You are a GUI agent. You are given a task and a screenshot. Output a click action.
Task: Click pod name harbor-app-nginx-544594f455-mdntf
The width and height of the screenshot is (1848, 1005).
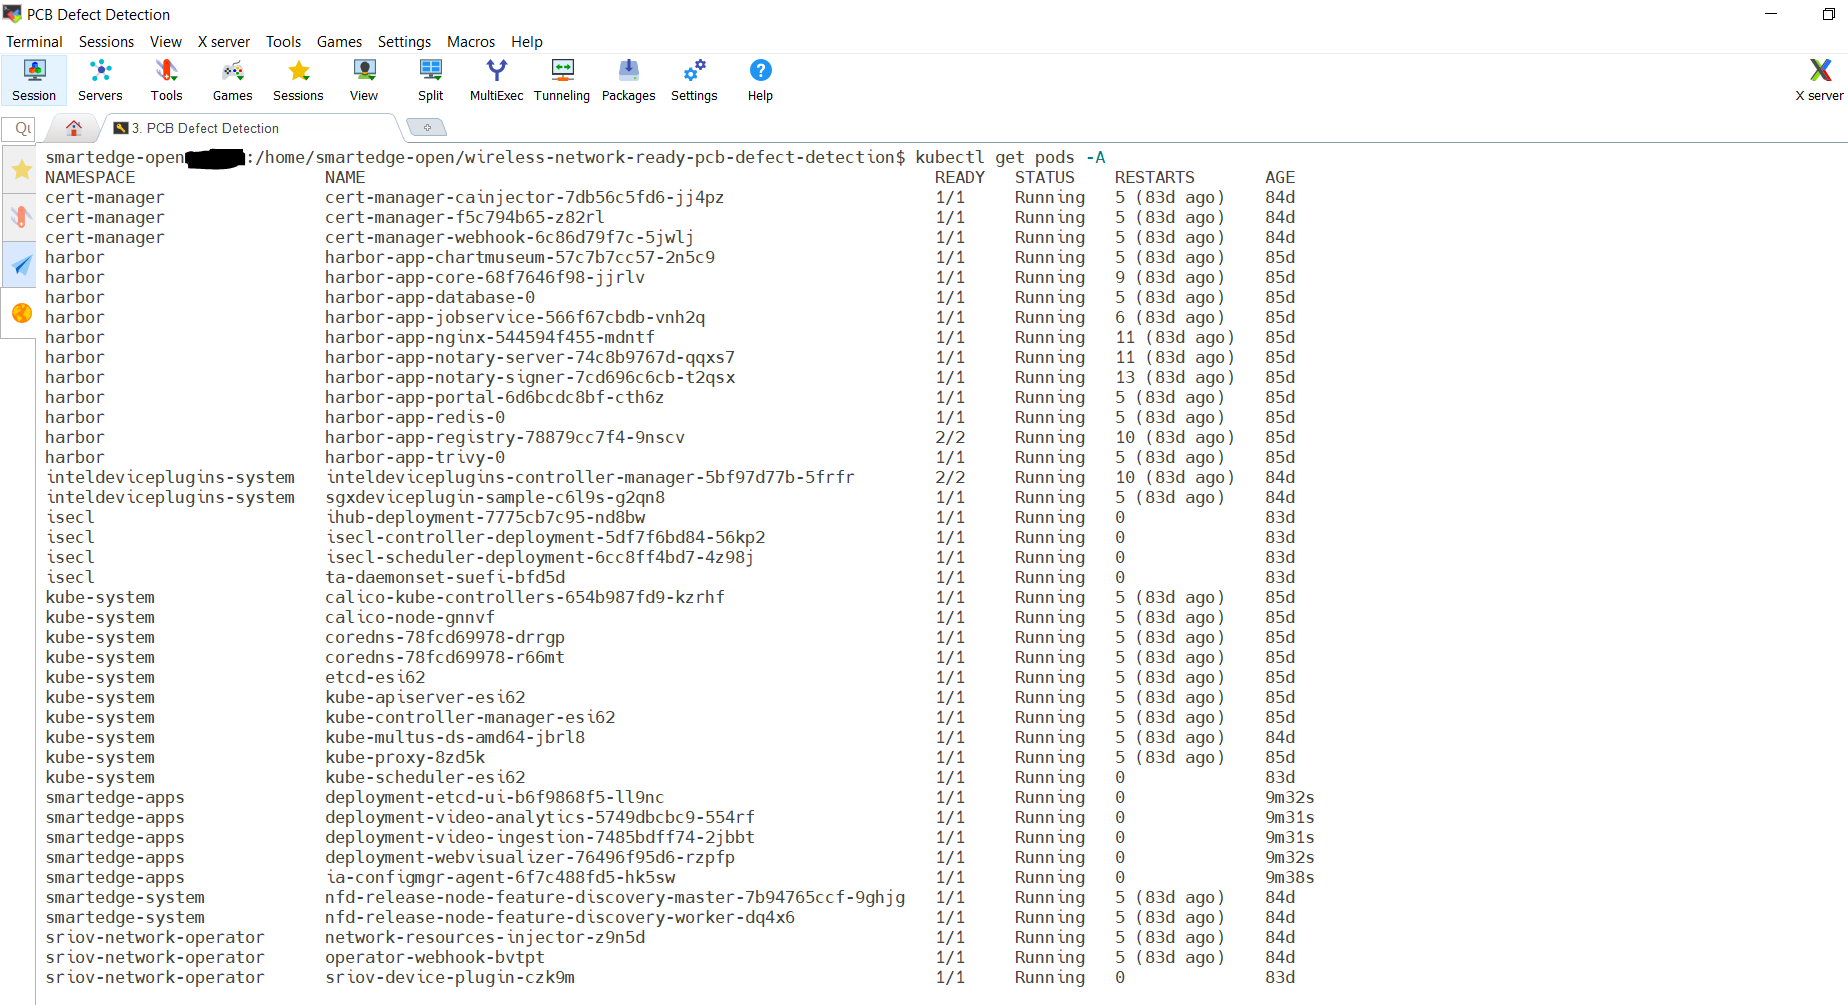(490, 337)
